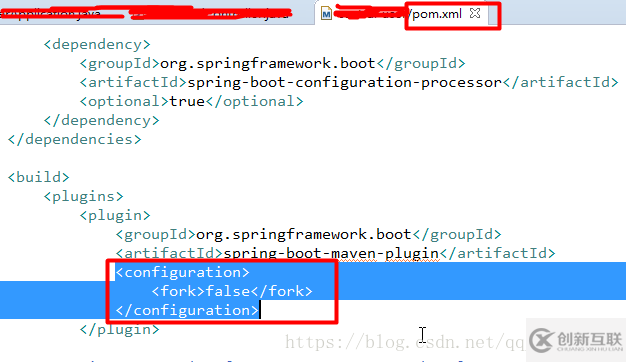Screen dimensions: 626x362
Task: Click the closing plugin tag
Action: coord(119,330)
